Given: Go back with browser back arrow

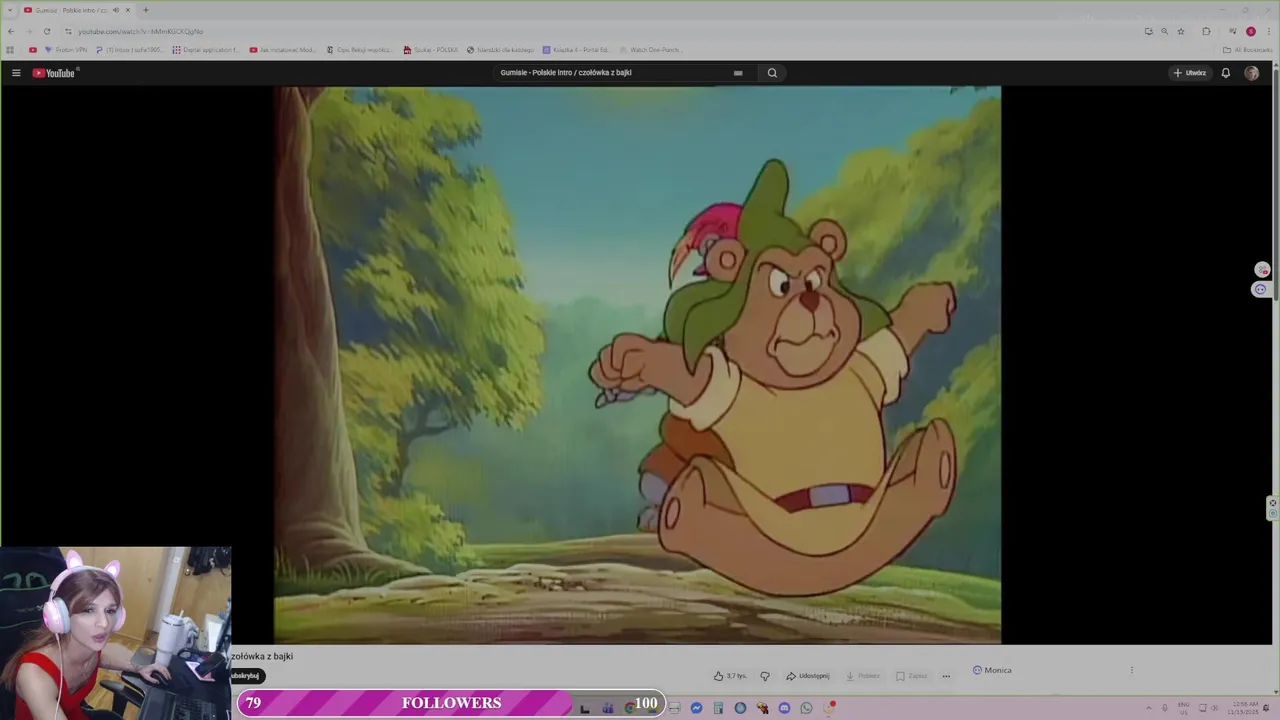Looking at the screenshot, I should click(11, 31).
